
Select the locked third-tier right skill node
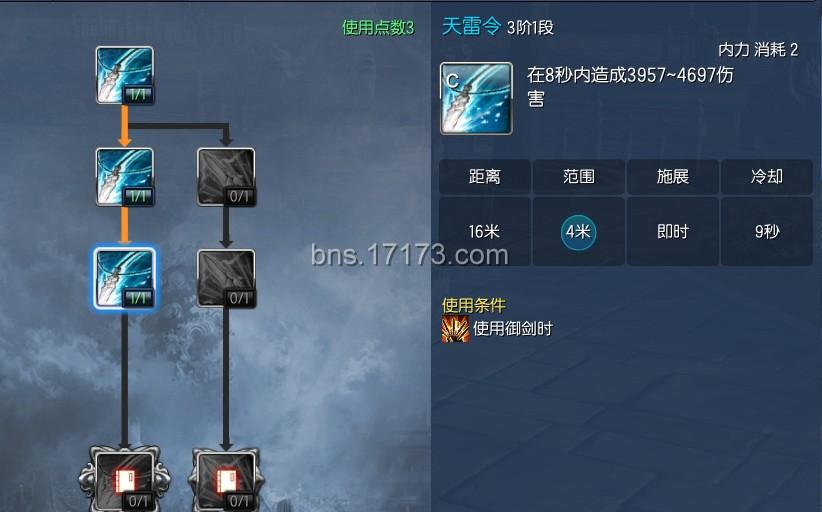pyautogui.click(x=226, y=278)
